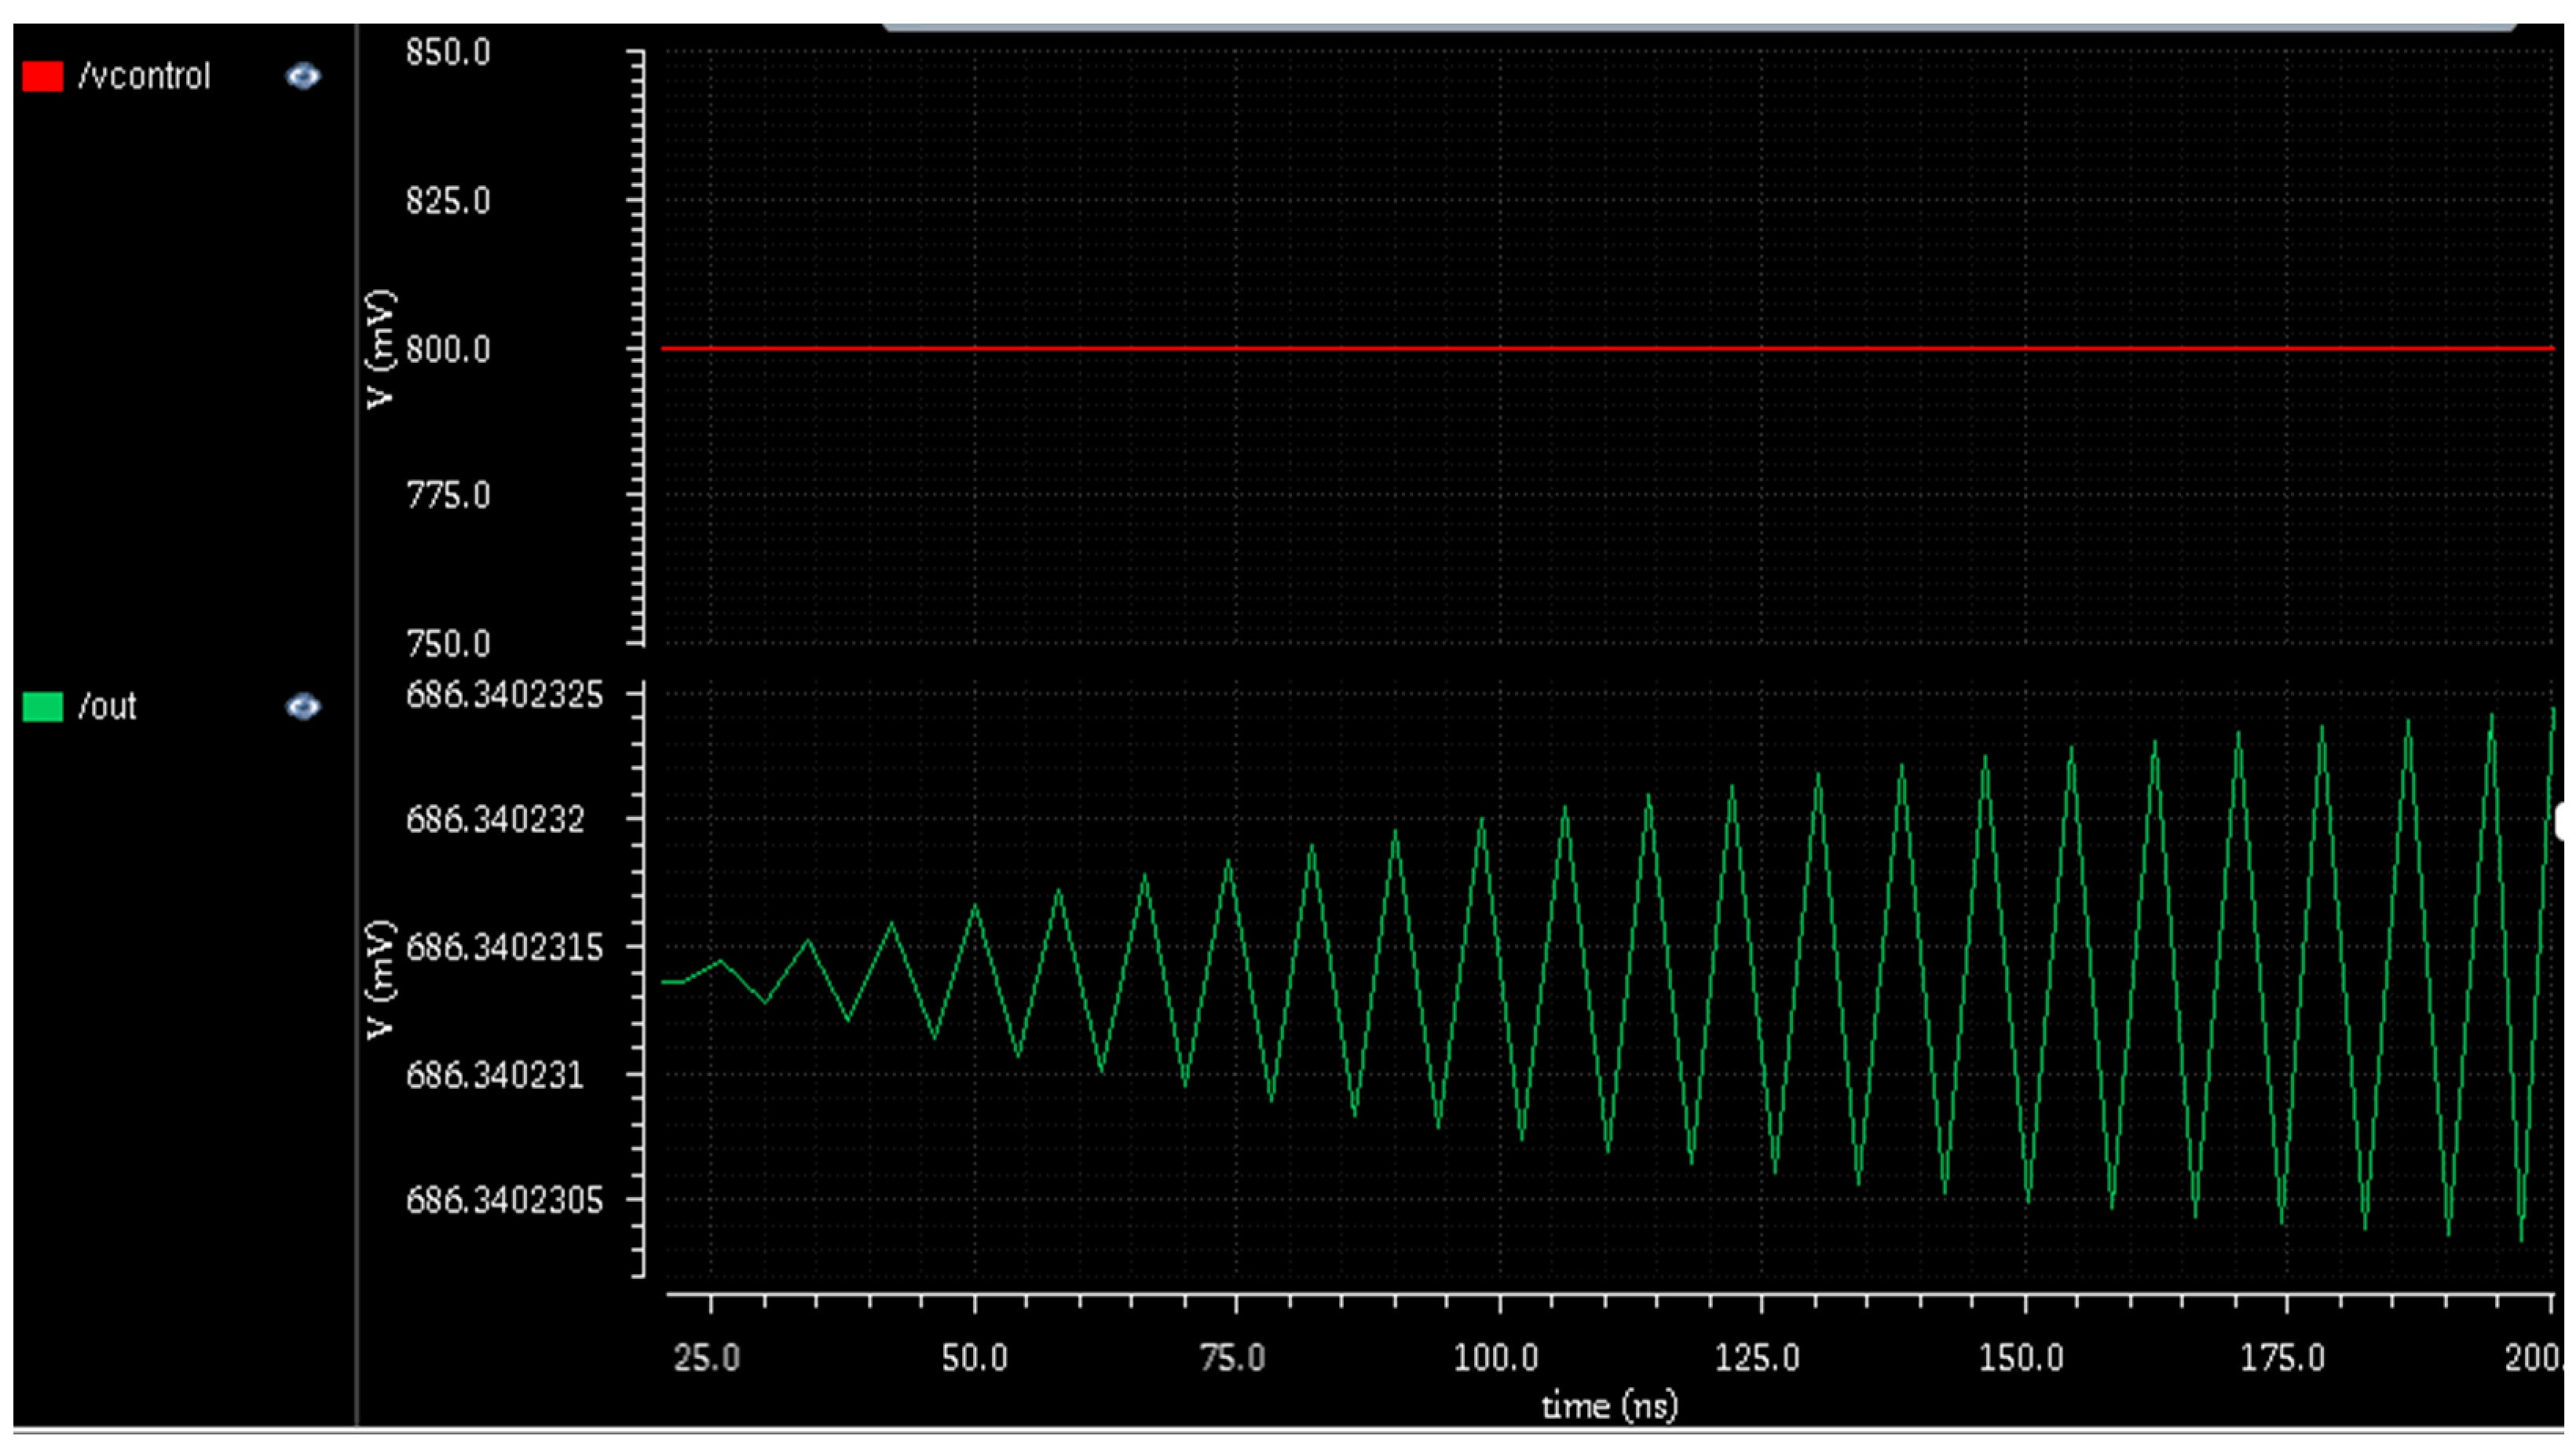Click the 686.340232 y-axis tick label
The width and height of the screenshot is (2576, 1454).
495,820
